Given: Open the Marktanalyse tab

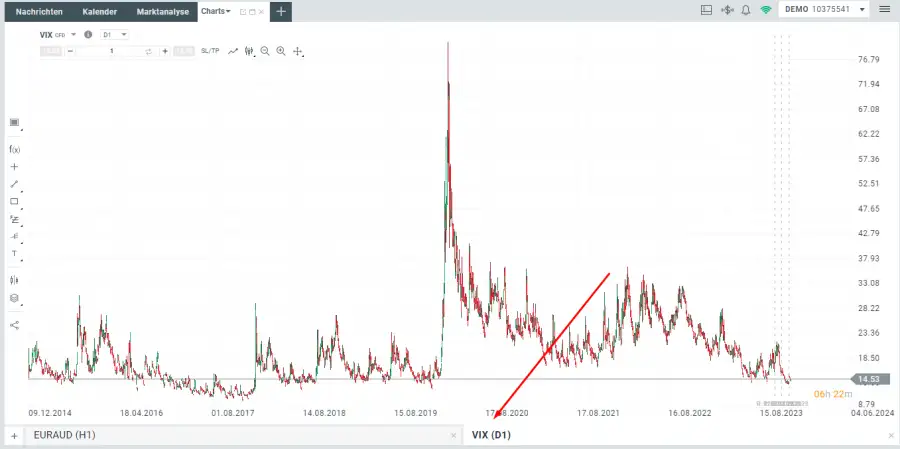Looking at the screenshot, I should click(163, 11).
